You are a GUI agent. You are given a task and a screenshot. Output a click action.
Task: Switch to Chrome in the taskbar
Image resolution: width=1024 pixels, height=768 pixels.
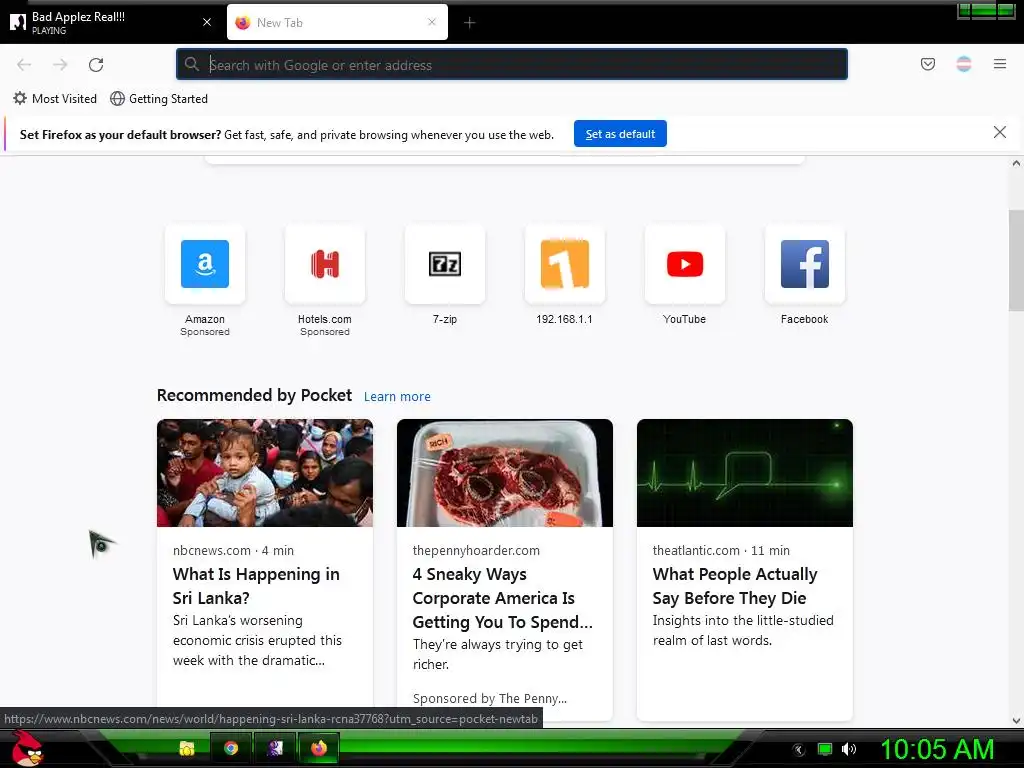click(x=231, y=748)
